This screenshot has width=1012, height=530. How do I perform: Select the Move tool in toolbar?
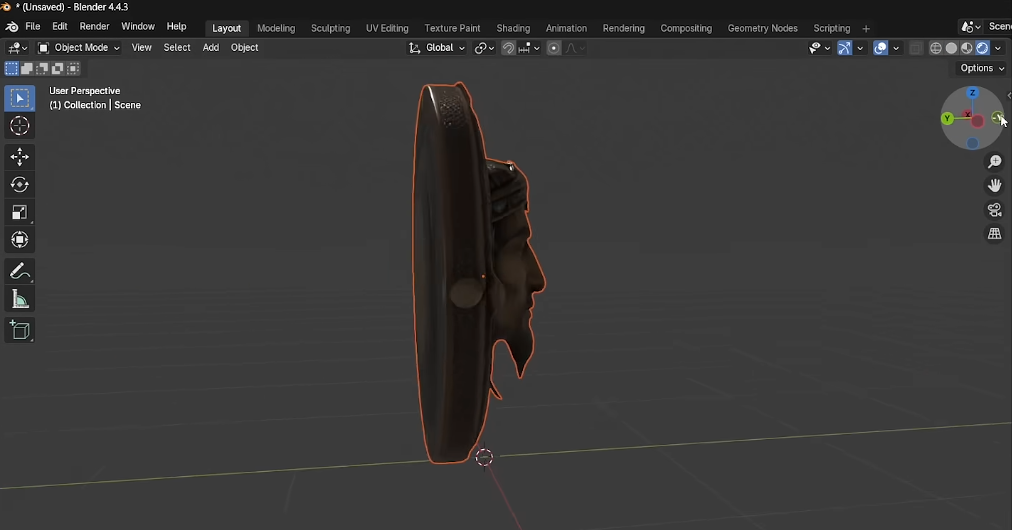[19, 157]
